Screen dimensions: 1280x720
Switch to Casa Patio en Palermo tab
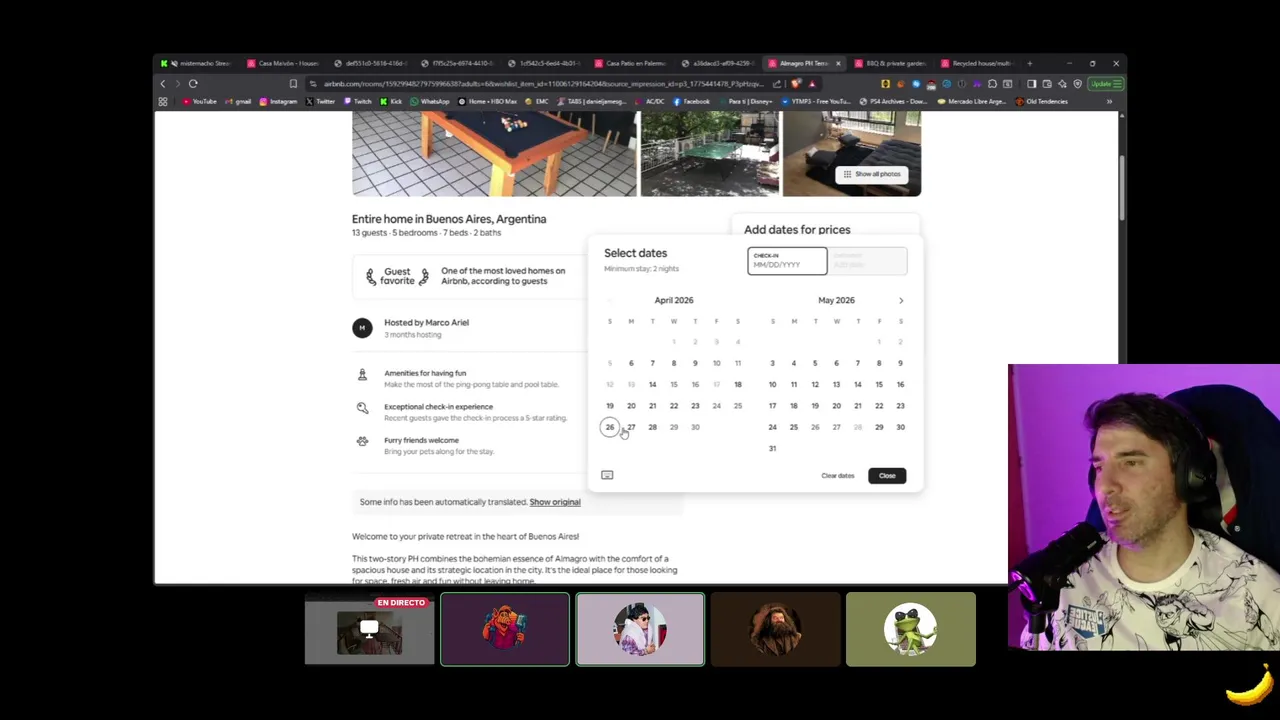tap(630, 63)
